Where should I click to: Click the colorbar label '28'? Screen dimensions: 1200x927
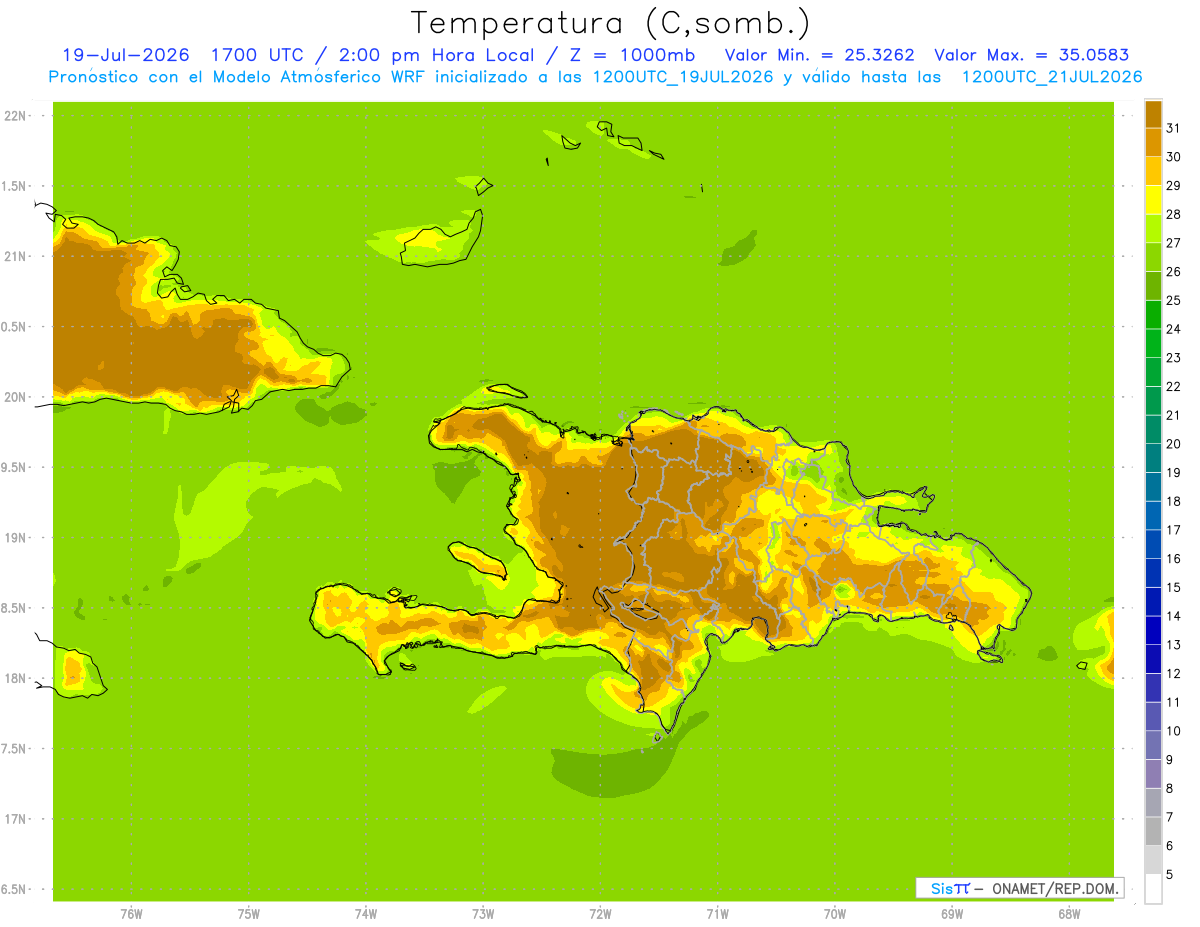coord(1173,214)
